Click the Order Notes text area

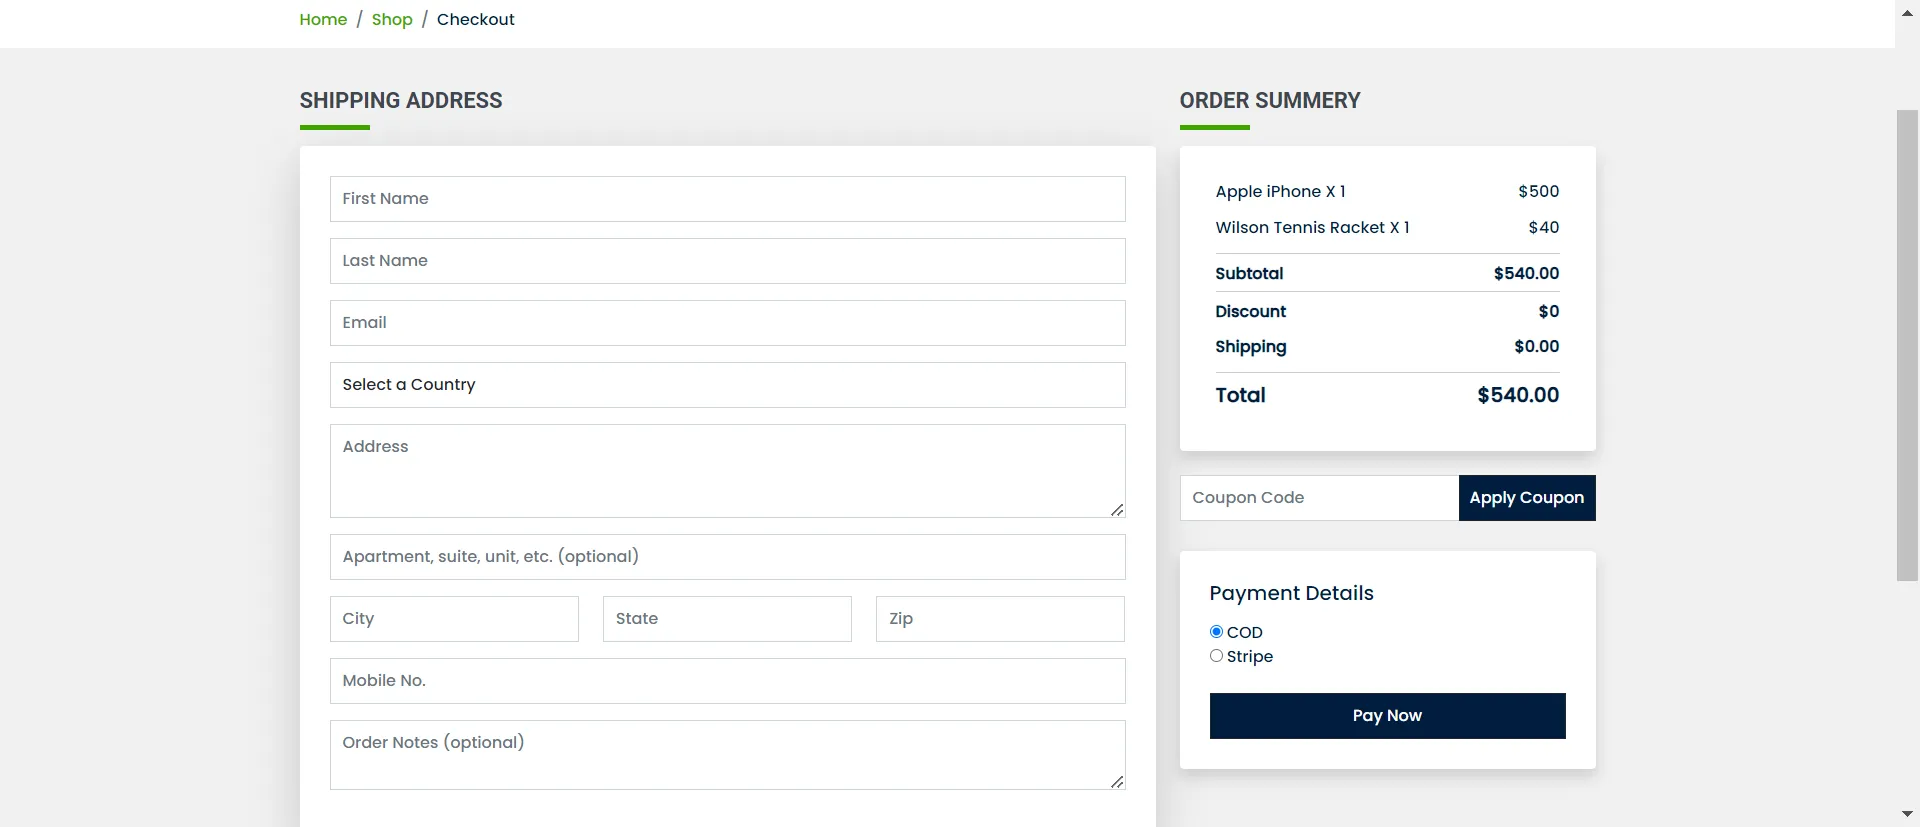pyautogui.click(x=727, y=755)
